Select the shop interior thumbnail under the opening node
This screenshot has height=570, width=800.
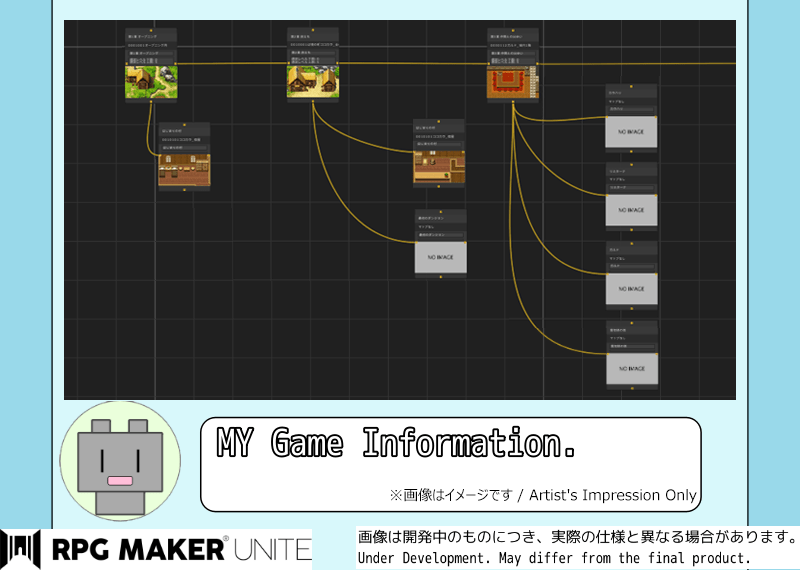(x=184, y=169)
